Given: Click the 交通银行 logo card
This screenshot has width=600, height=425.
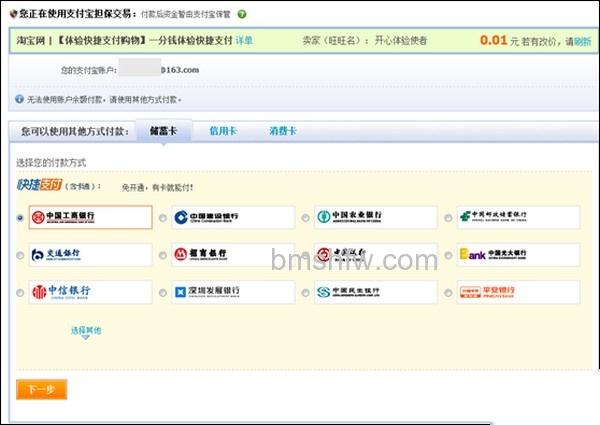Looking at the screenshot, I should coord(90,255).
